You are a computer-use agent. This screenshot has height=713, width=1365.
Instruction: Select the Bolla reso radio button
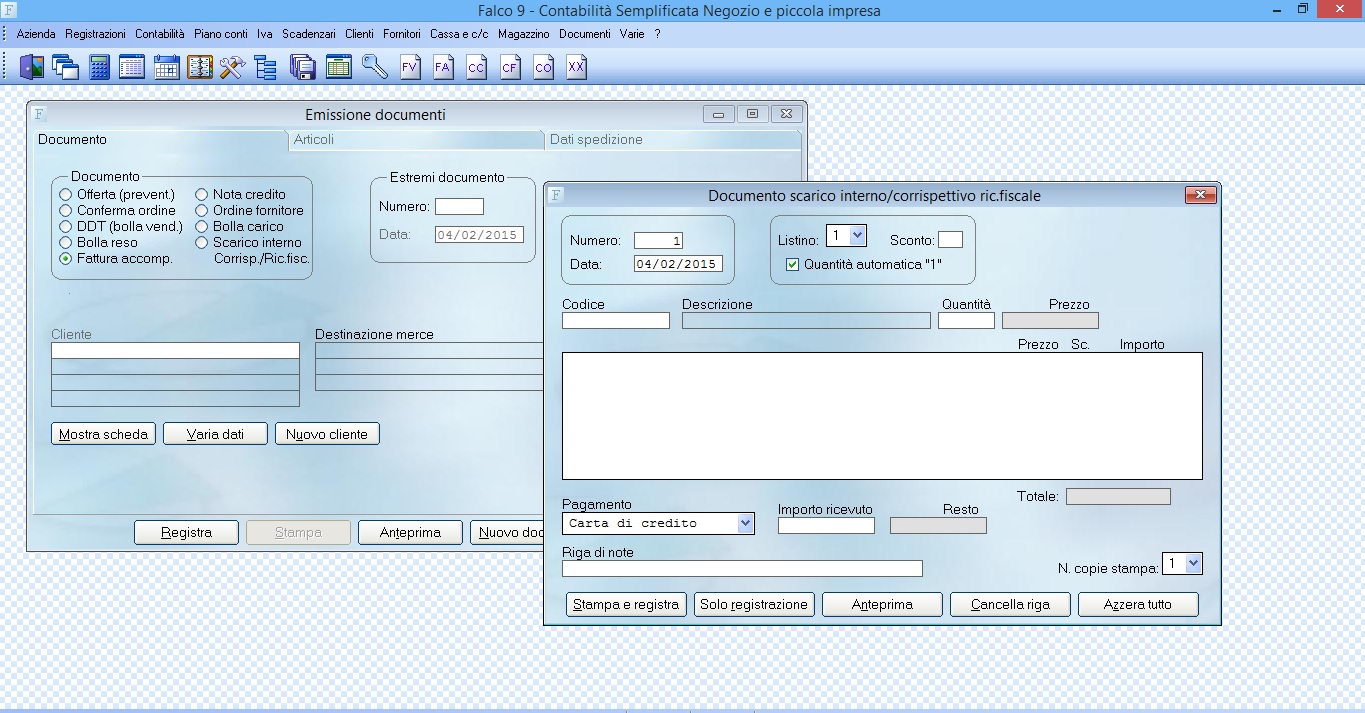(x=66, y=242)
